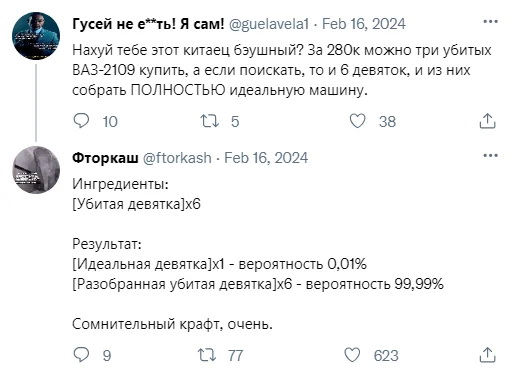Reply to the first tweet by guelavela1
Screen dimensions: 512x376
81,121
